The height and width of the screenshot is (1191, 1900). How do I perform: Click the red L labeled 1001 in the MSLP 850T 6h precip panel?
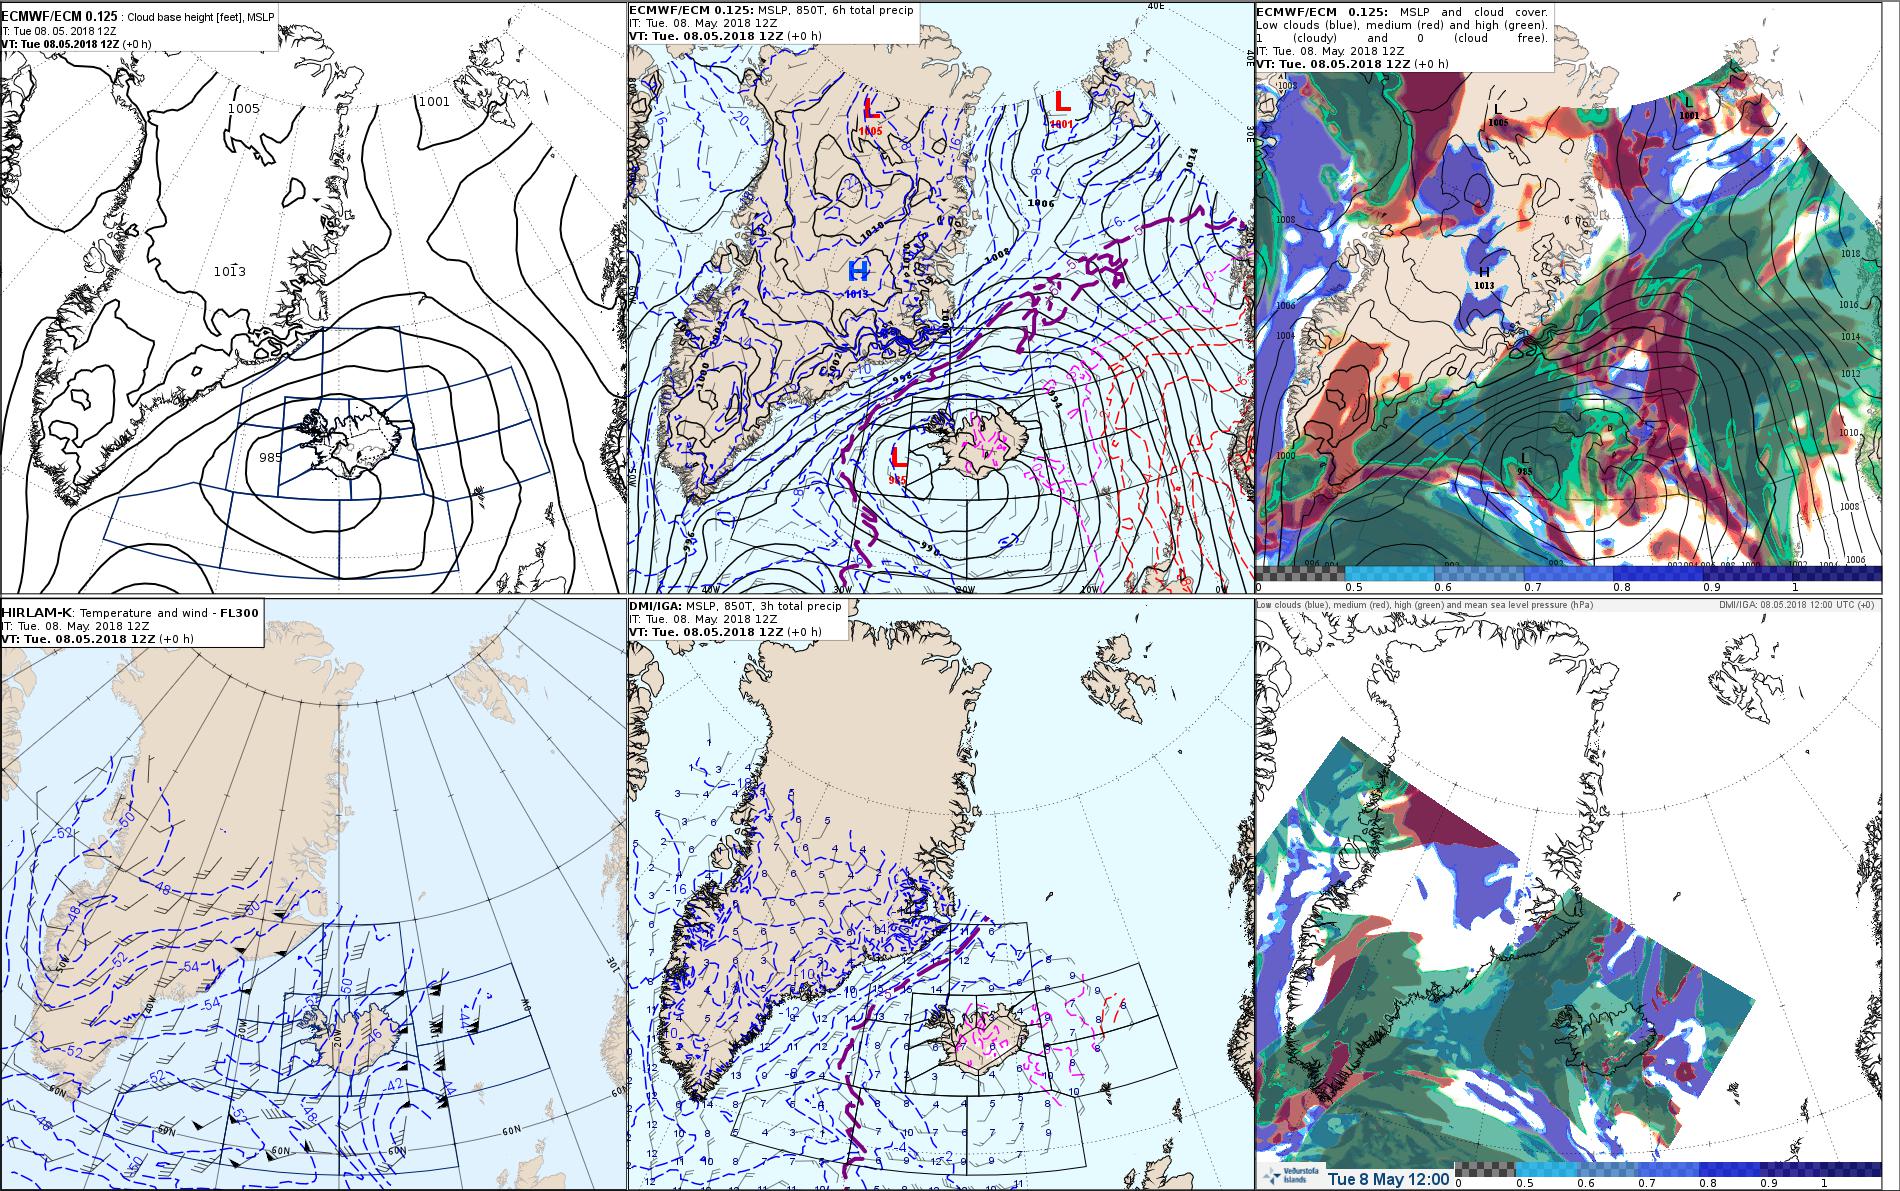1062,101
